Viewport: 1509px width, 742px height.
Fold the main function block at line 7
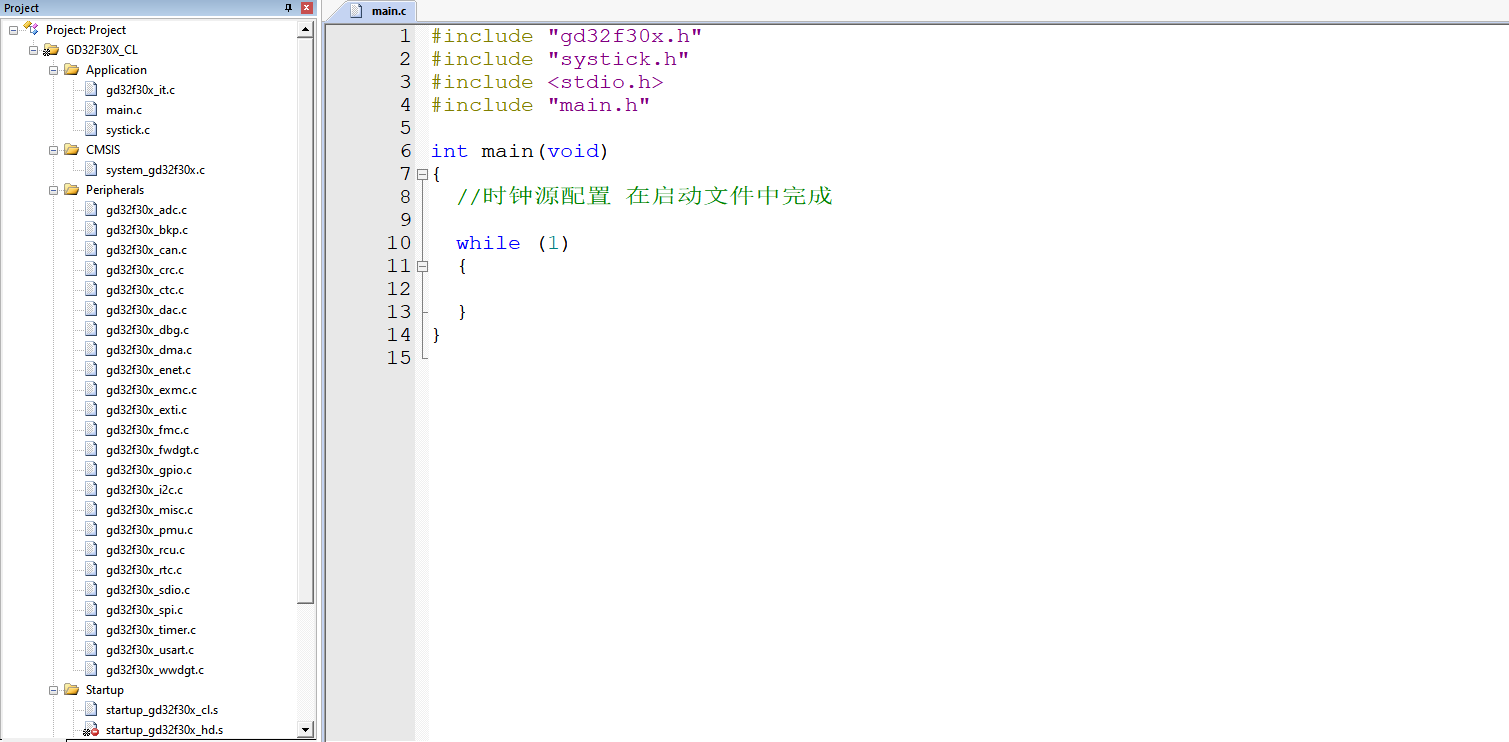[422, 174]
